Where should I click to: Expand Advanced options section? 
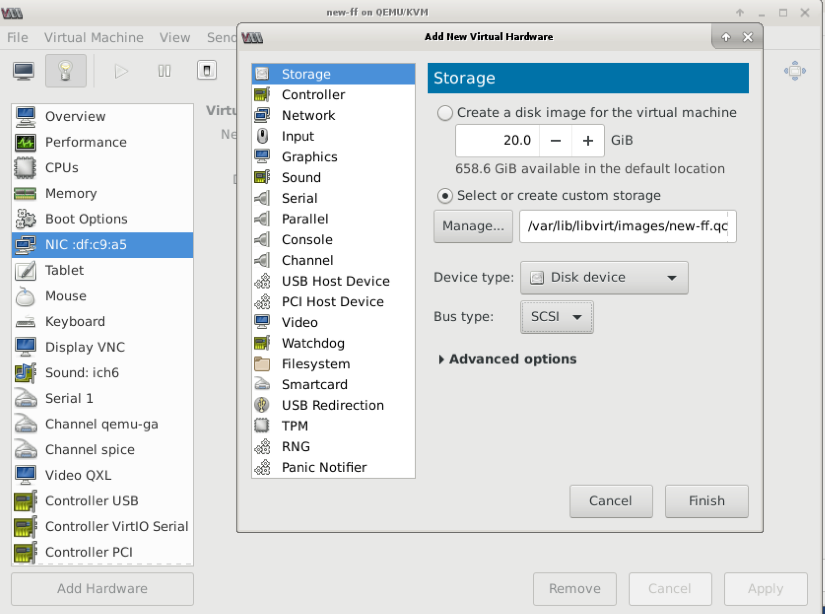[x=508, y=359]
